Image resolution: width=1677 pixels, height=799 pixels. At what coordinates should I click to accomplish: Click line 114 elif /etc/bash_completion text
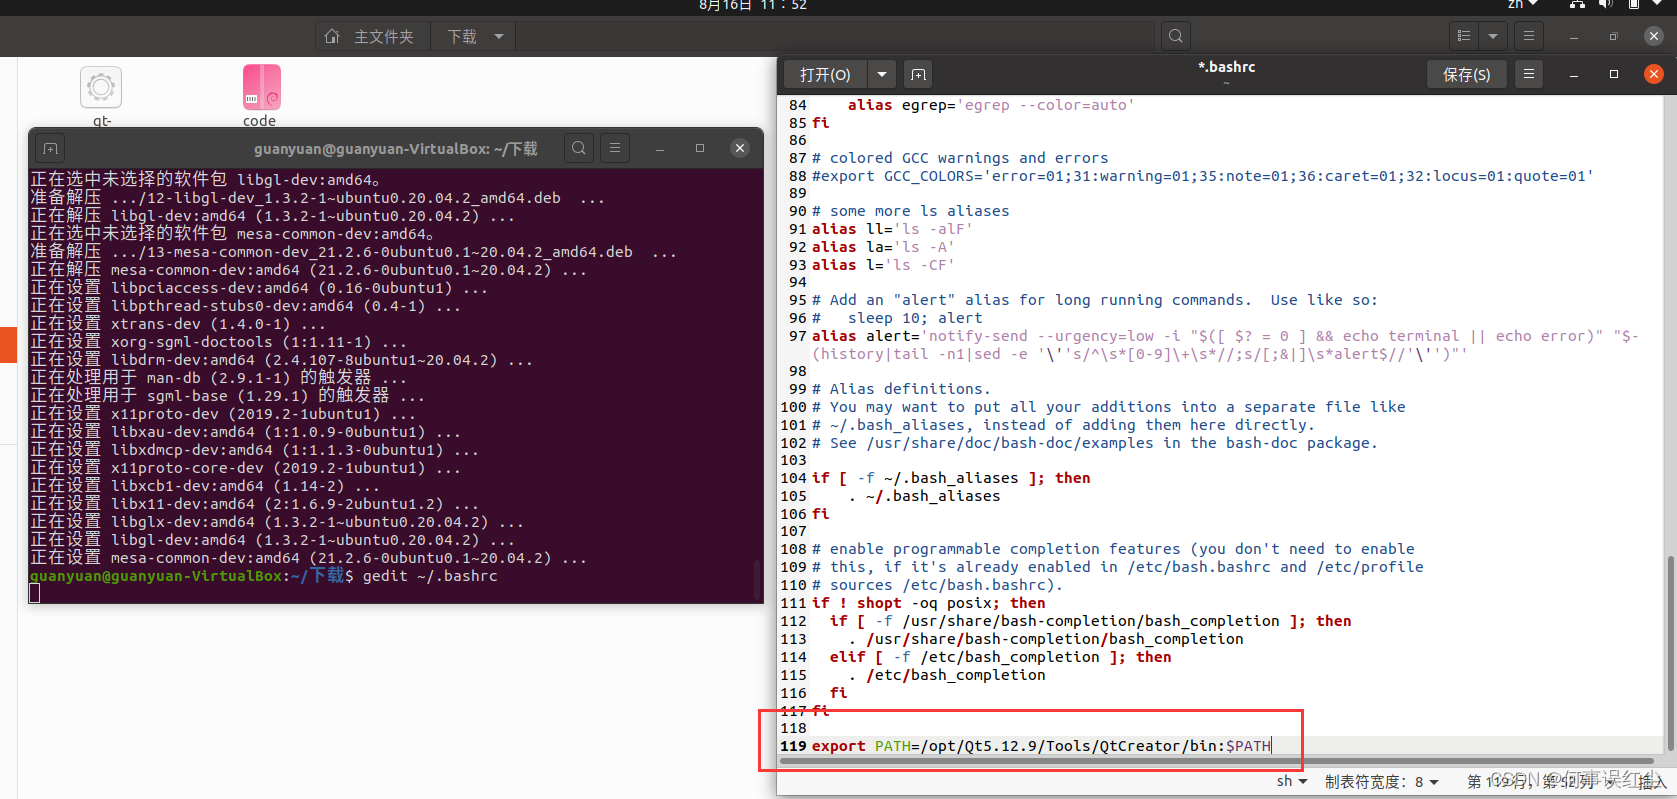1000,657
